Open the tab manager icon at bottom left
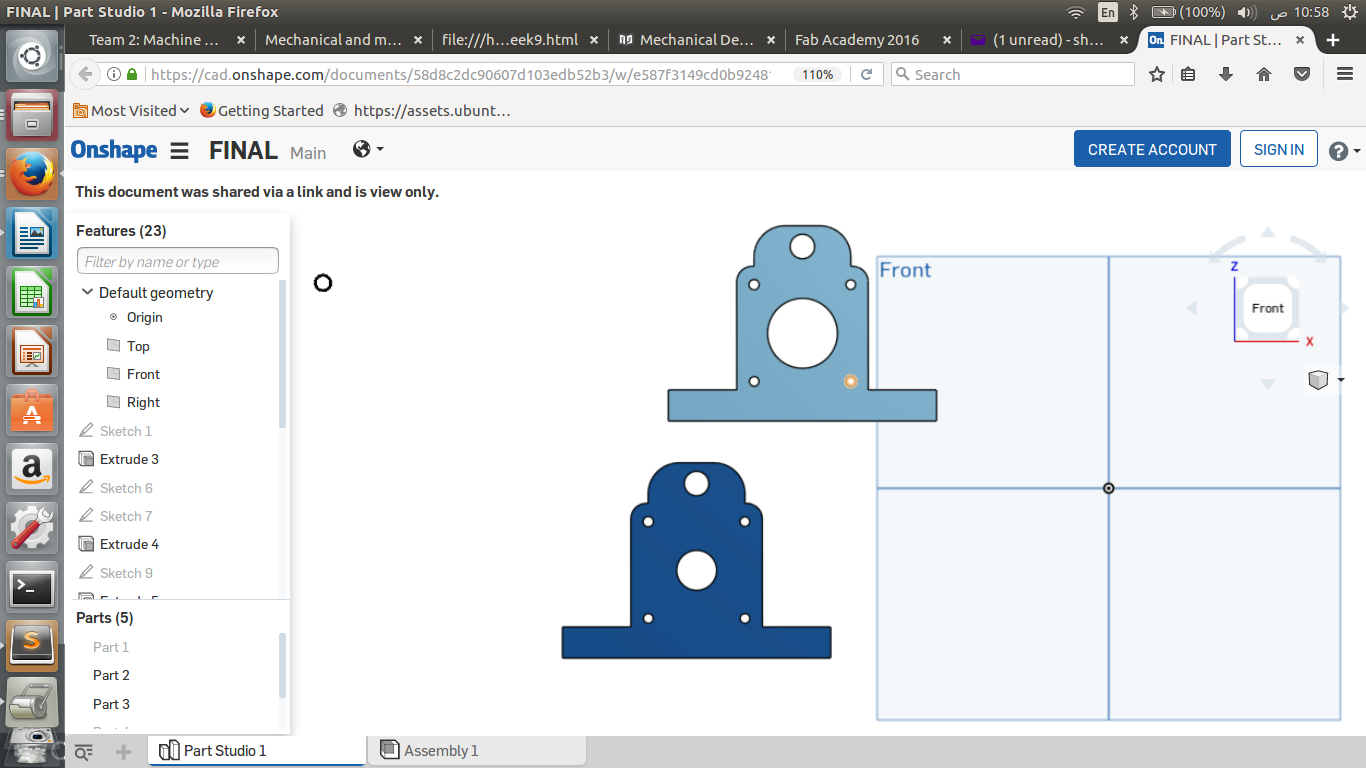 click(84, 751)
